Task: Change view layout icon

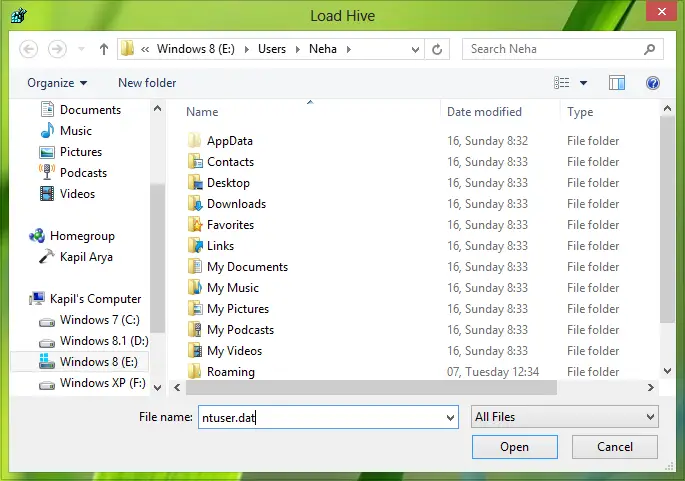Action: coord(562,83)
